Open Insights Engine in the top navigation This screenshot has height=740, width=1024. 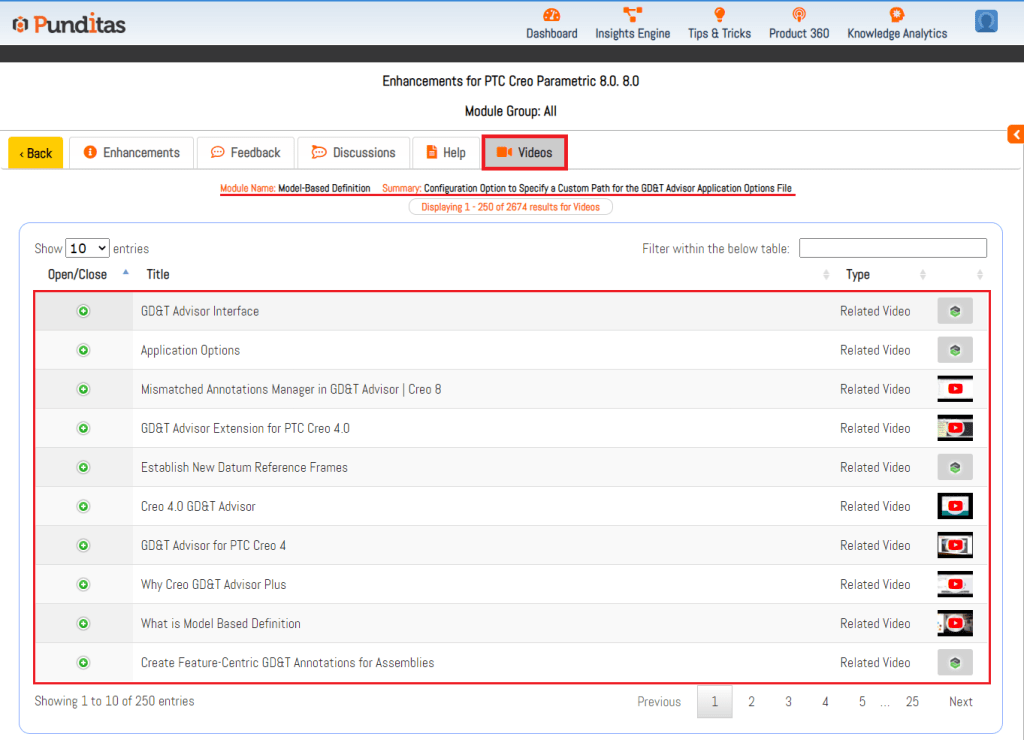click(632, 23)
